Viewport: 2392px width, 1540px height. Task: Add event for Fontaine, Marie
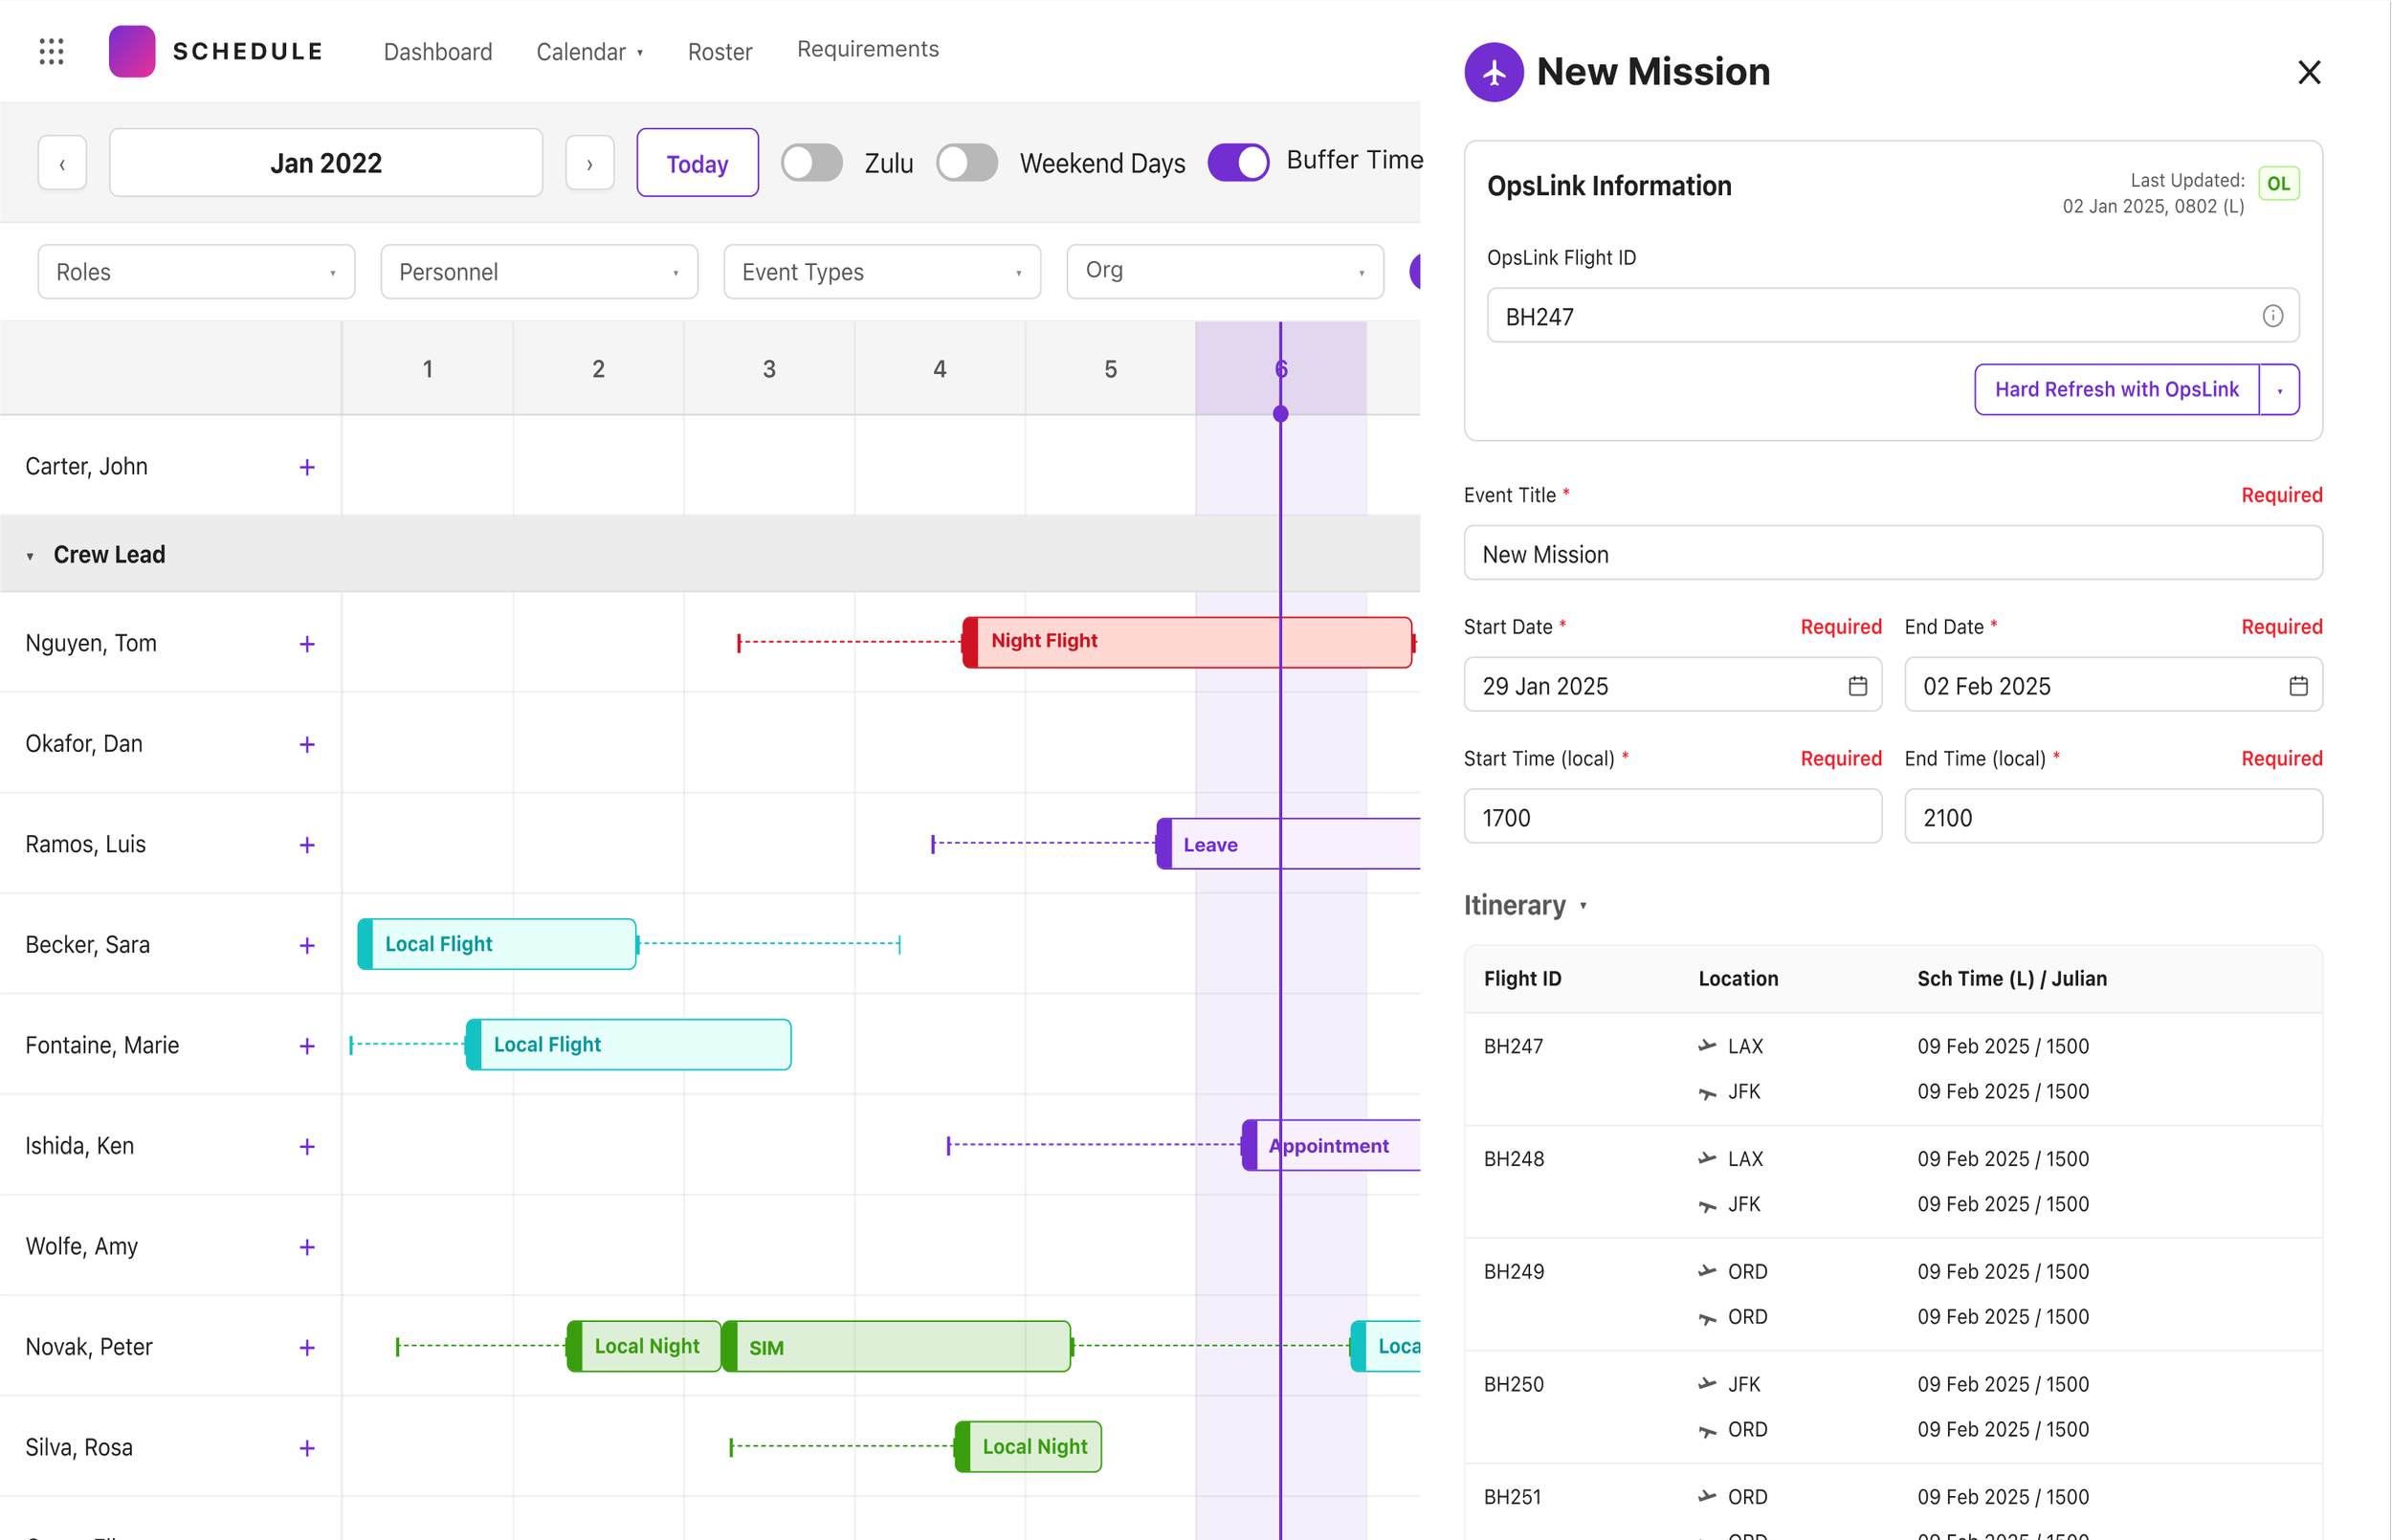tap(307, 1046)
